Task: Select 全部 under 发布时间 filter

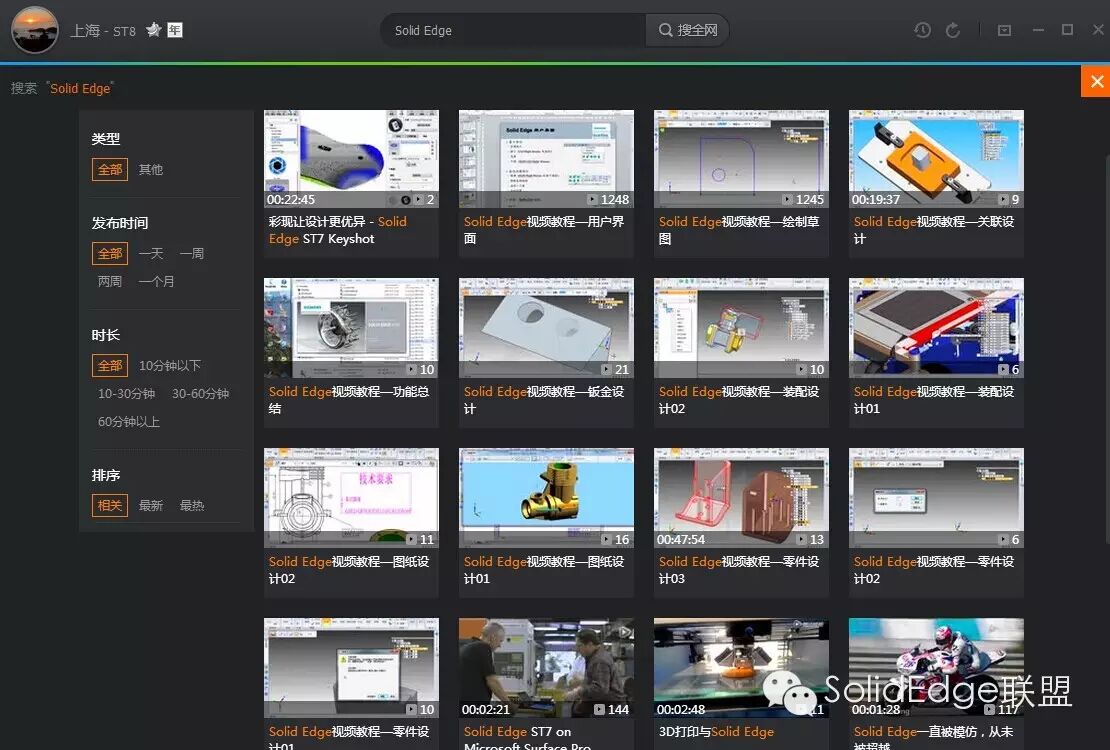Action: click(x=110, y=253)
